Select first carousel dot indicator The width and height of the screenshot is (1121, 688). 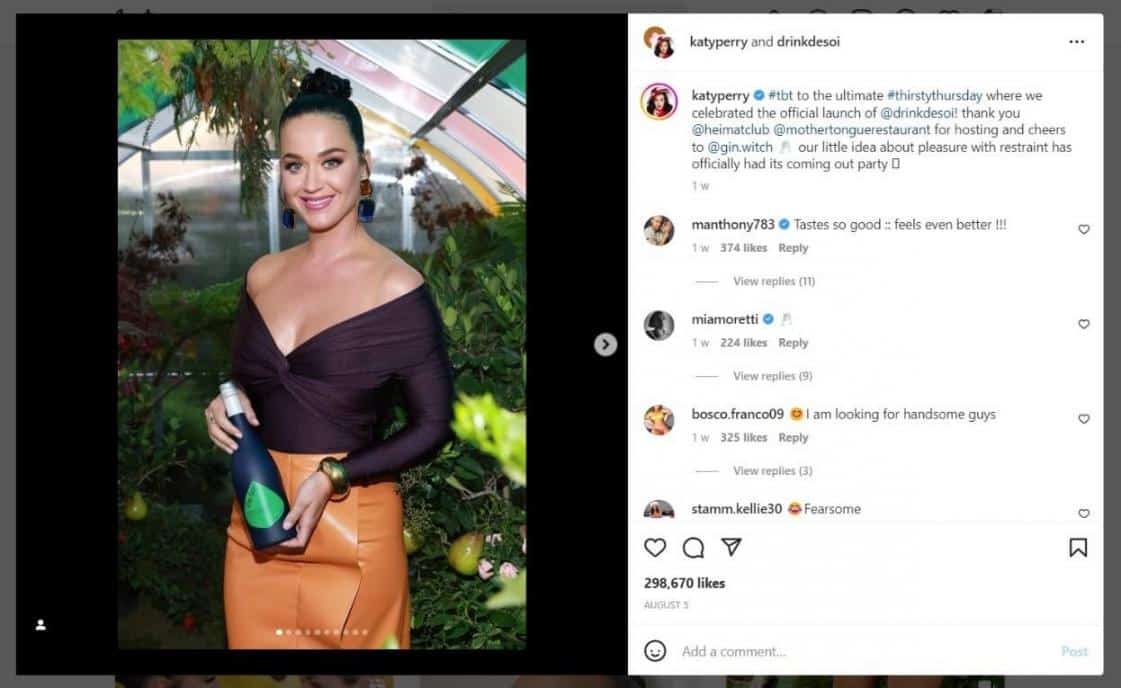coord(279,632)
